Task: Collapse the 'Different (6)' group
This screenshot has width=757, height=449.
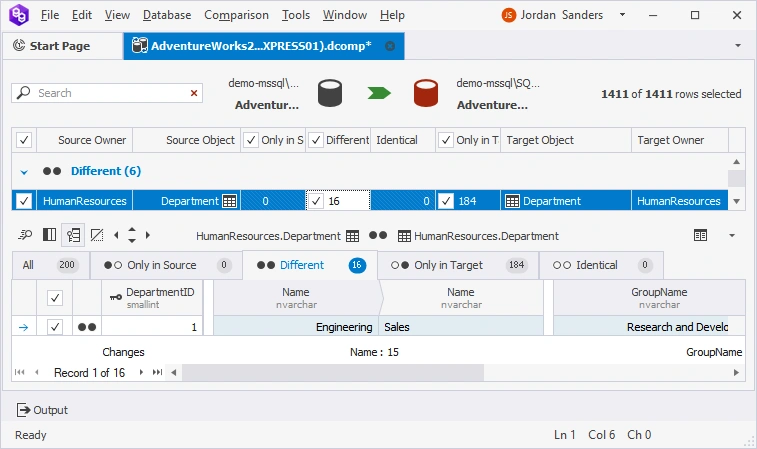Action: tap(24, 171)
